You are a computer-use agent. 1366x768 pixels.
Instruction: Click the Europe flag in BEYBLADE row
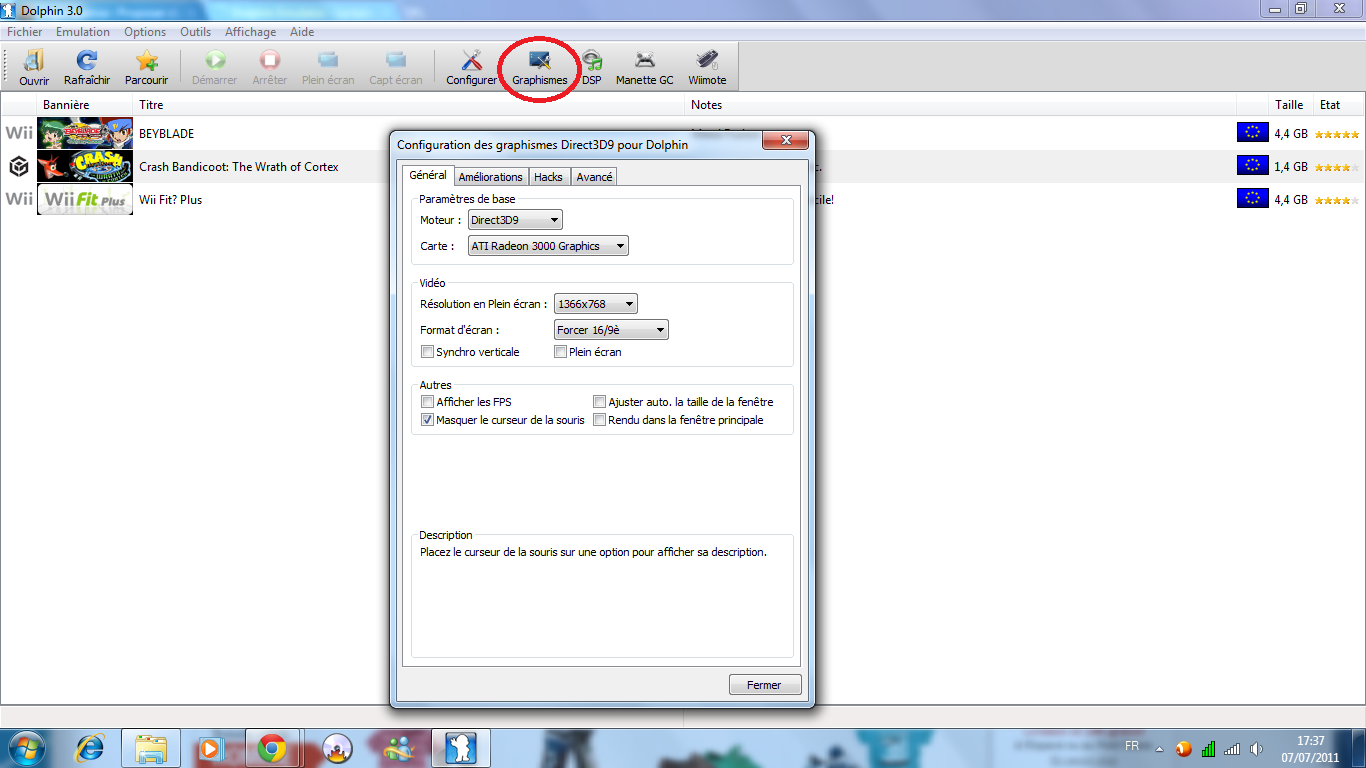1253,133
